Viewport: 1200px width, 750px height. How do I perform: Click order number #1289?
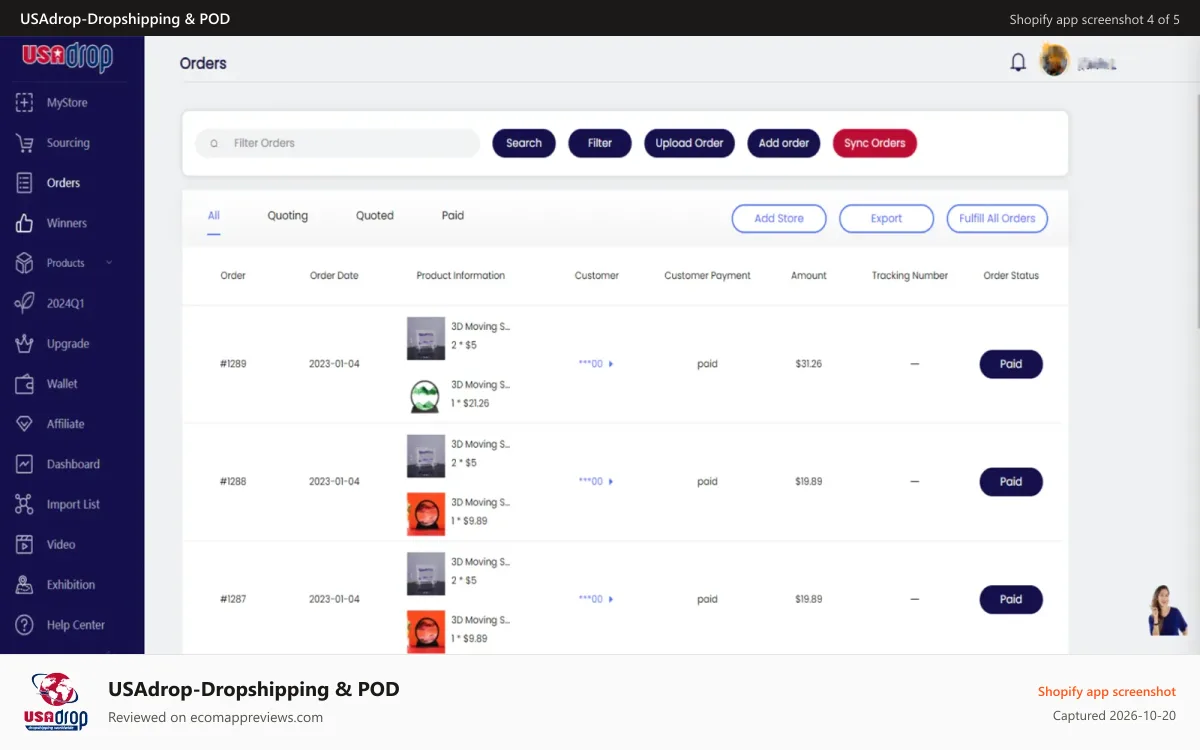(x=233, y=364)
